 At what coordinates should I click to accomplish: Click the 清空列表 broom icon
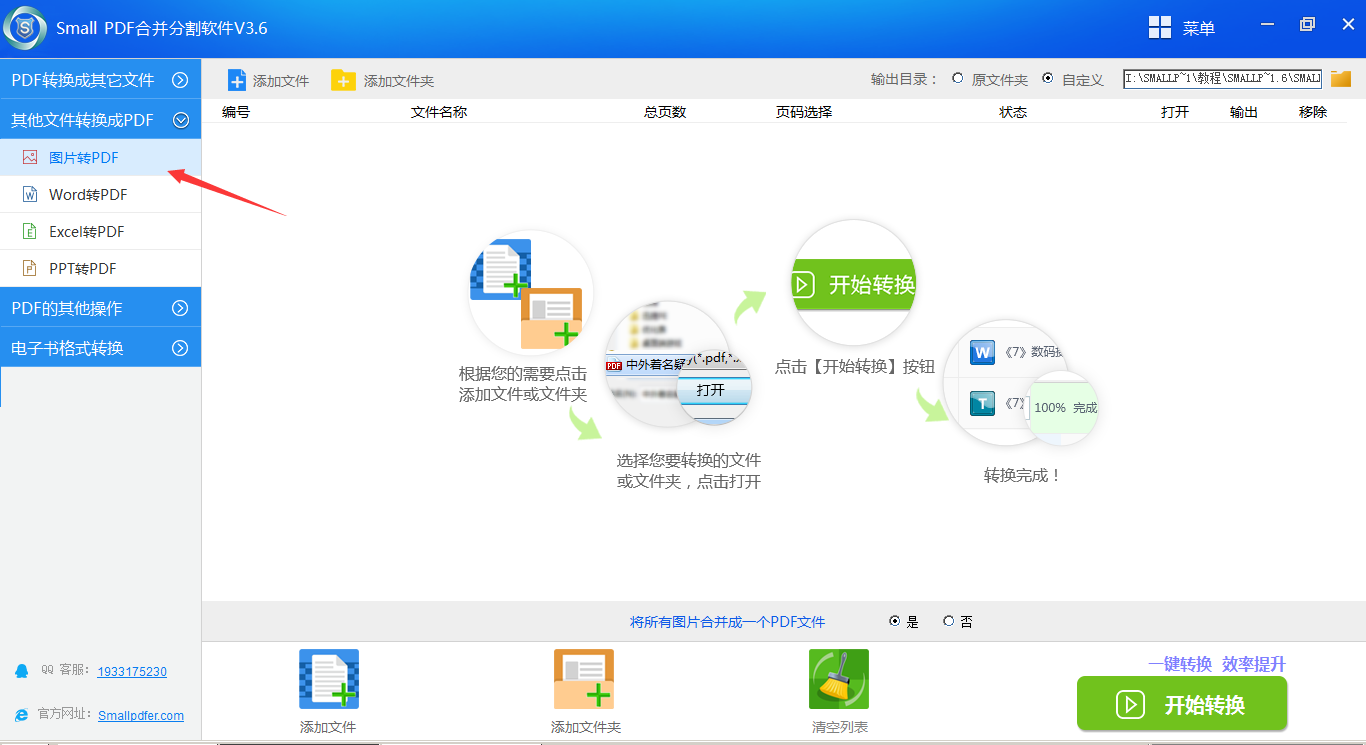839,679
